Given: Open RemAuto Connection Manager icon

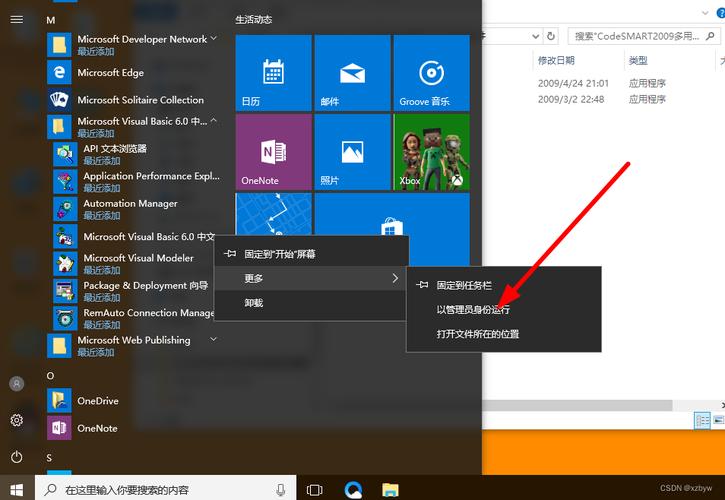Looking at the screenshot, I should pyautogui.click(x=65, y=318).
